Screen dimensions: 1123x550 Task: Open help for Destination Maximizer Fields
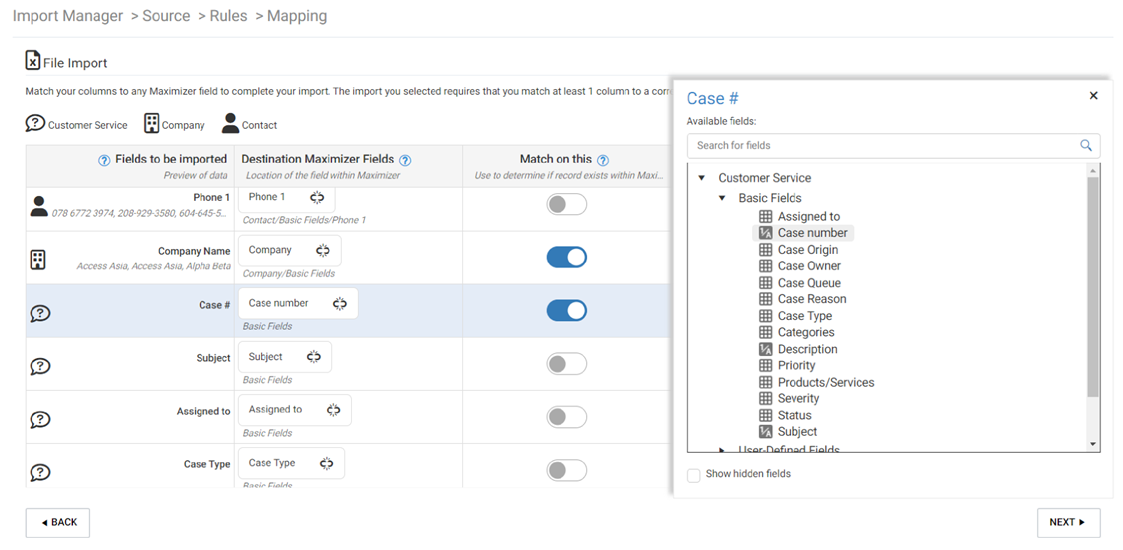tap(405, 160)
